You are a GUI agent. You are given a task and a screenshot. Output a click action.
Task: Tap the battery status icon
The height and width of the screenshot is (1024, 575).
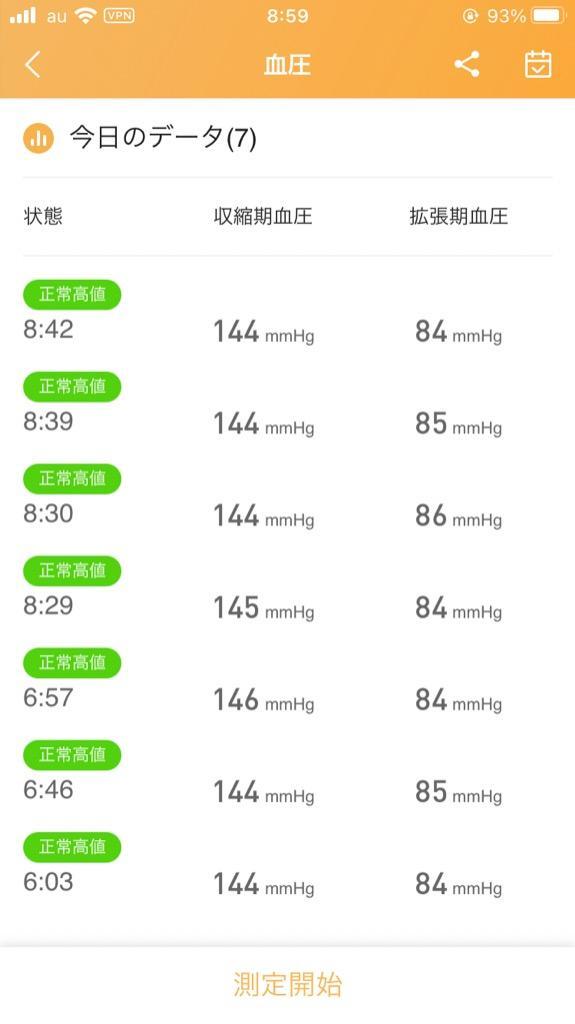[548, 16]
